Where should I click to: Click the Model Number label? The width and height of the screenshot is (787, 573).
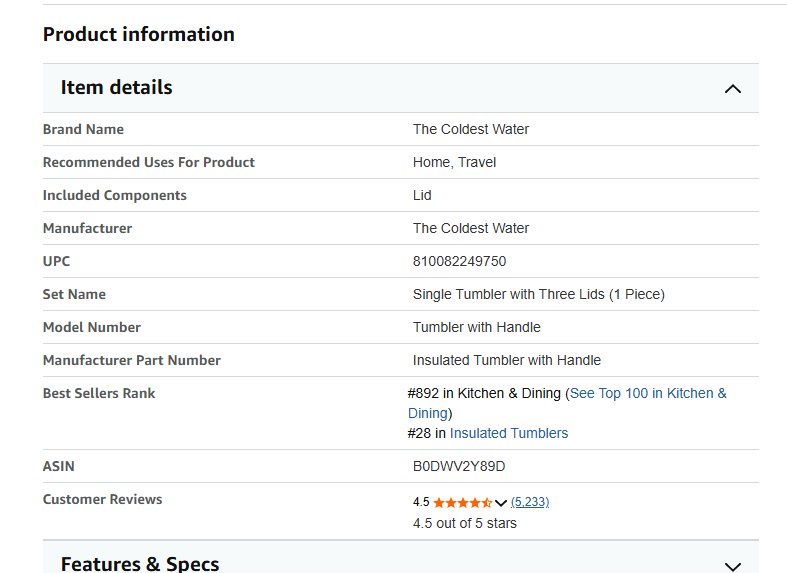[92, 328]
